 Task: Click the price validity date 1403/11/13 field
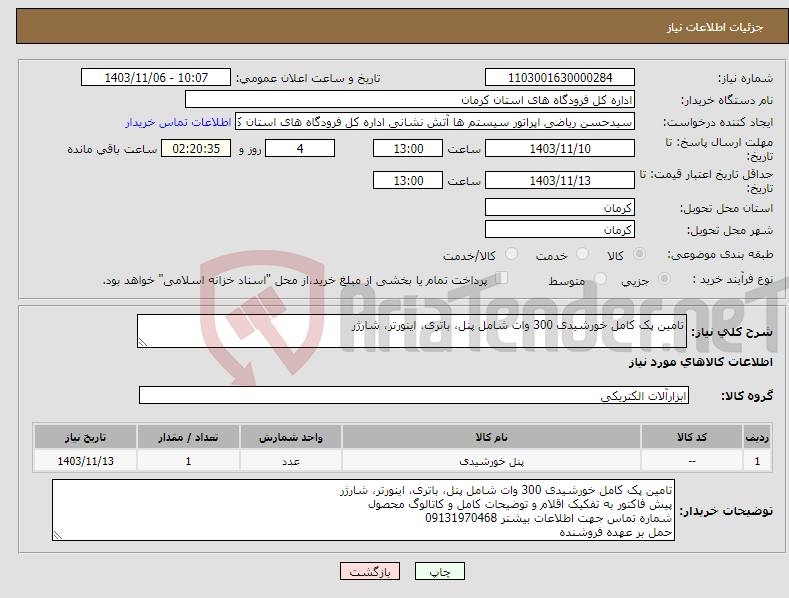click(x=560, y=180)
